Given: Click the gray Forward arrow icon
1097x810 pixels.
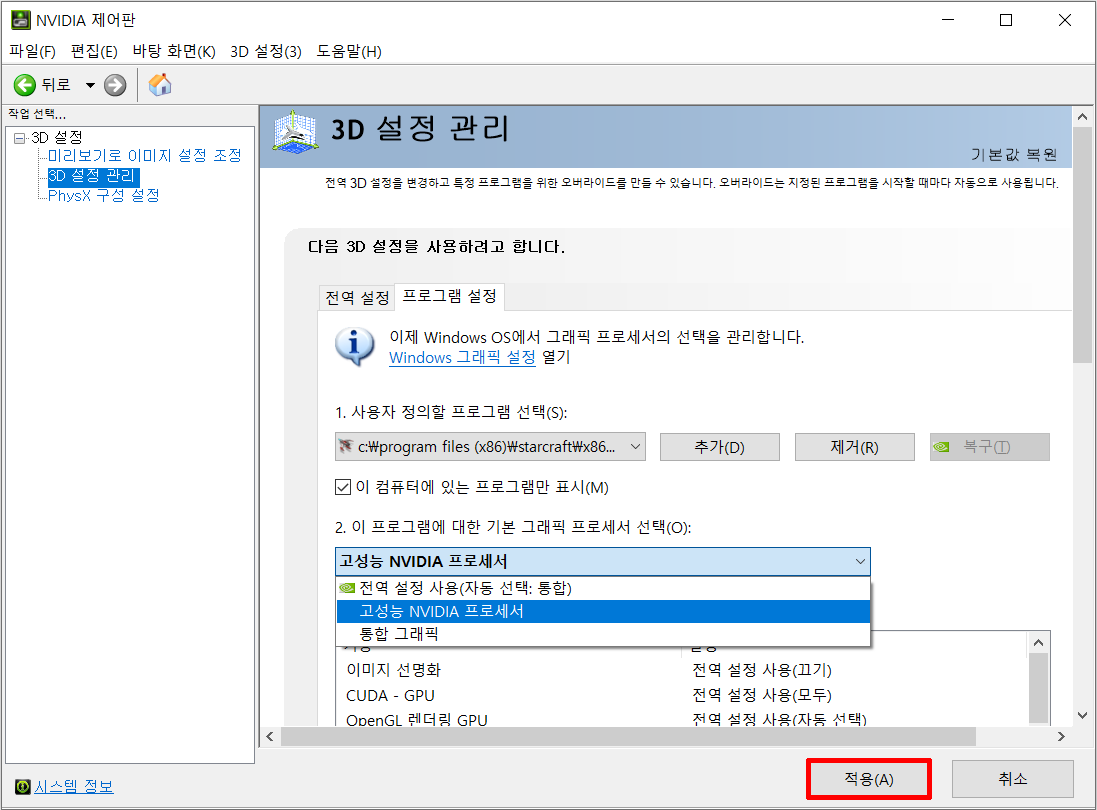Looking at the screenshot, I should (x=115, y=85).
